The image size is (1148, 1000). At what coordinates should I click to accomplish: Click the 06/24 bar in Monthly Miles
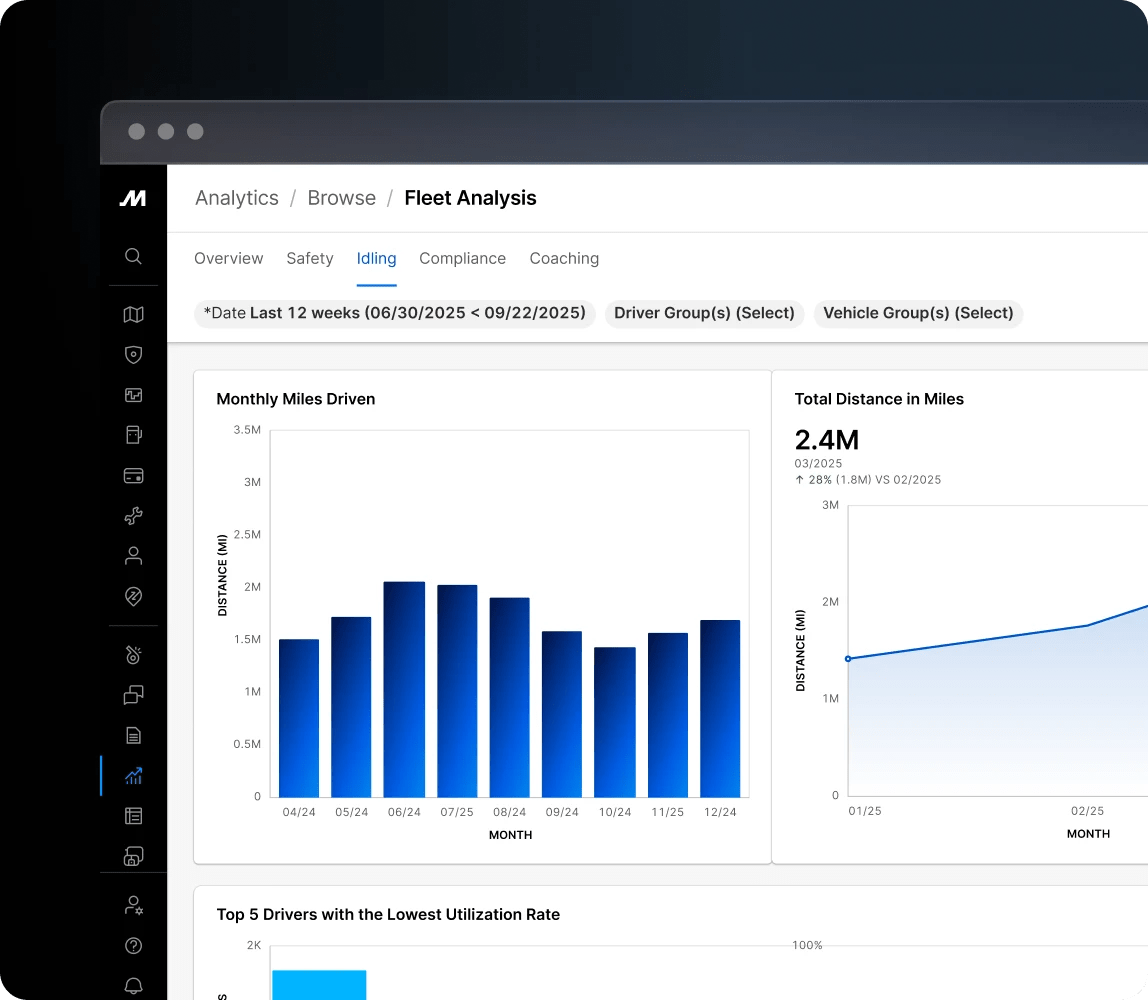[x=404, y=690]
